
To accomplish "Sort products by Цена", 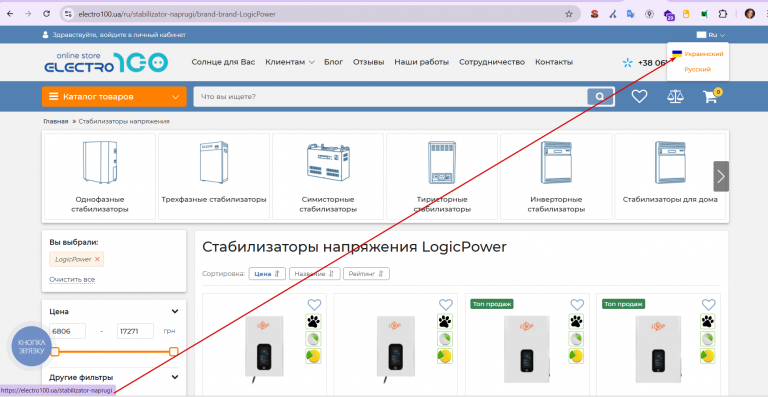I will point(267,274).
